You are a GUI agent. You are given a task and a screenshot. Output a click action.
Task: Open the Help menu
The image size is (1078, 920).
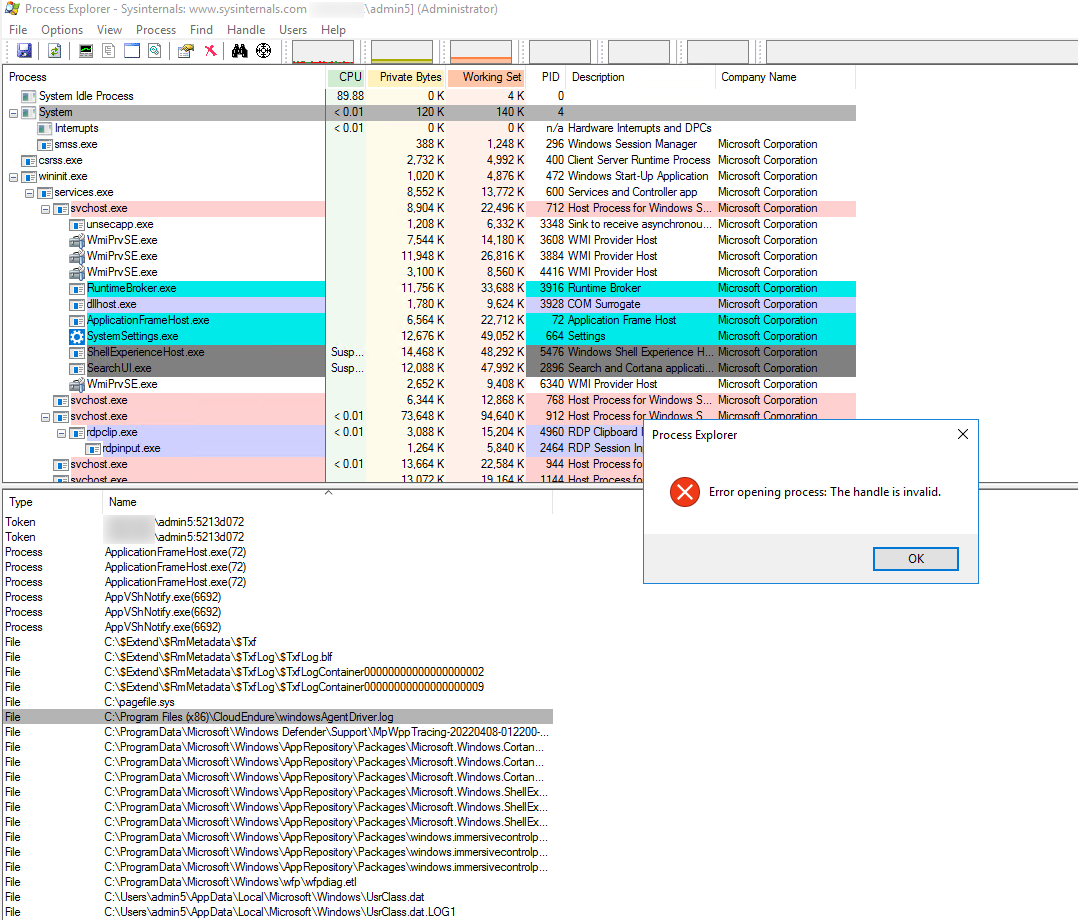tap(333, 30)
